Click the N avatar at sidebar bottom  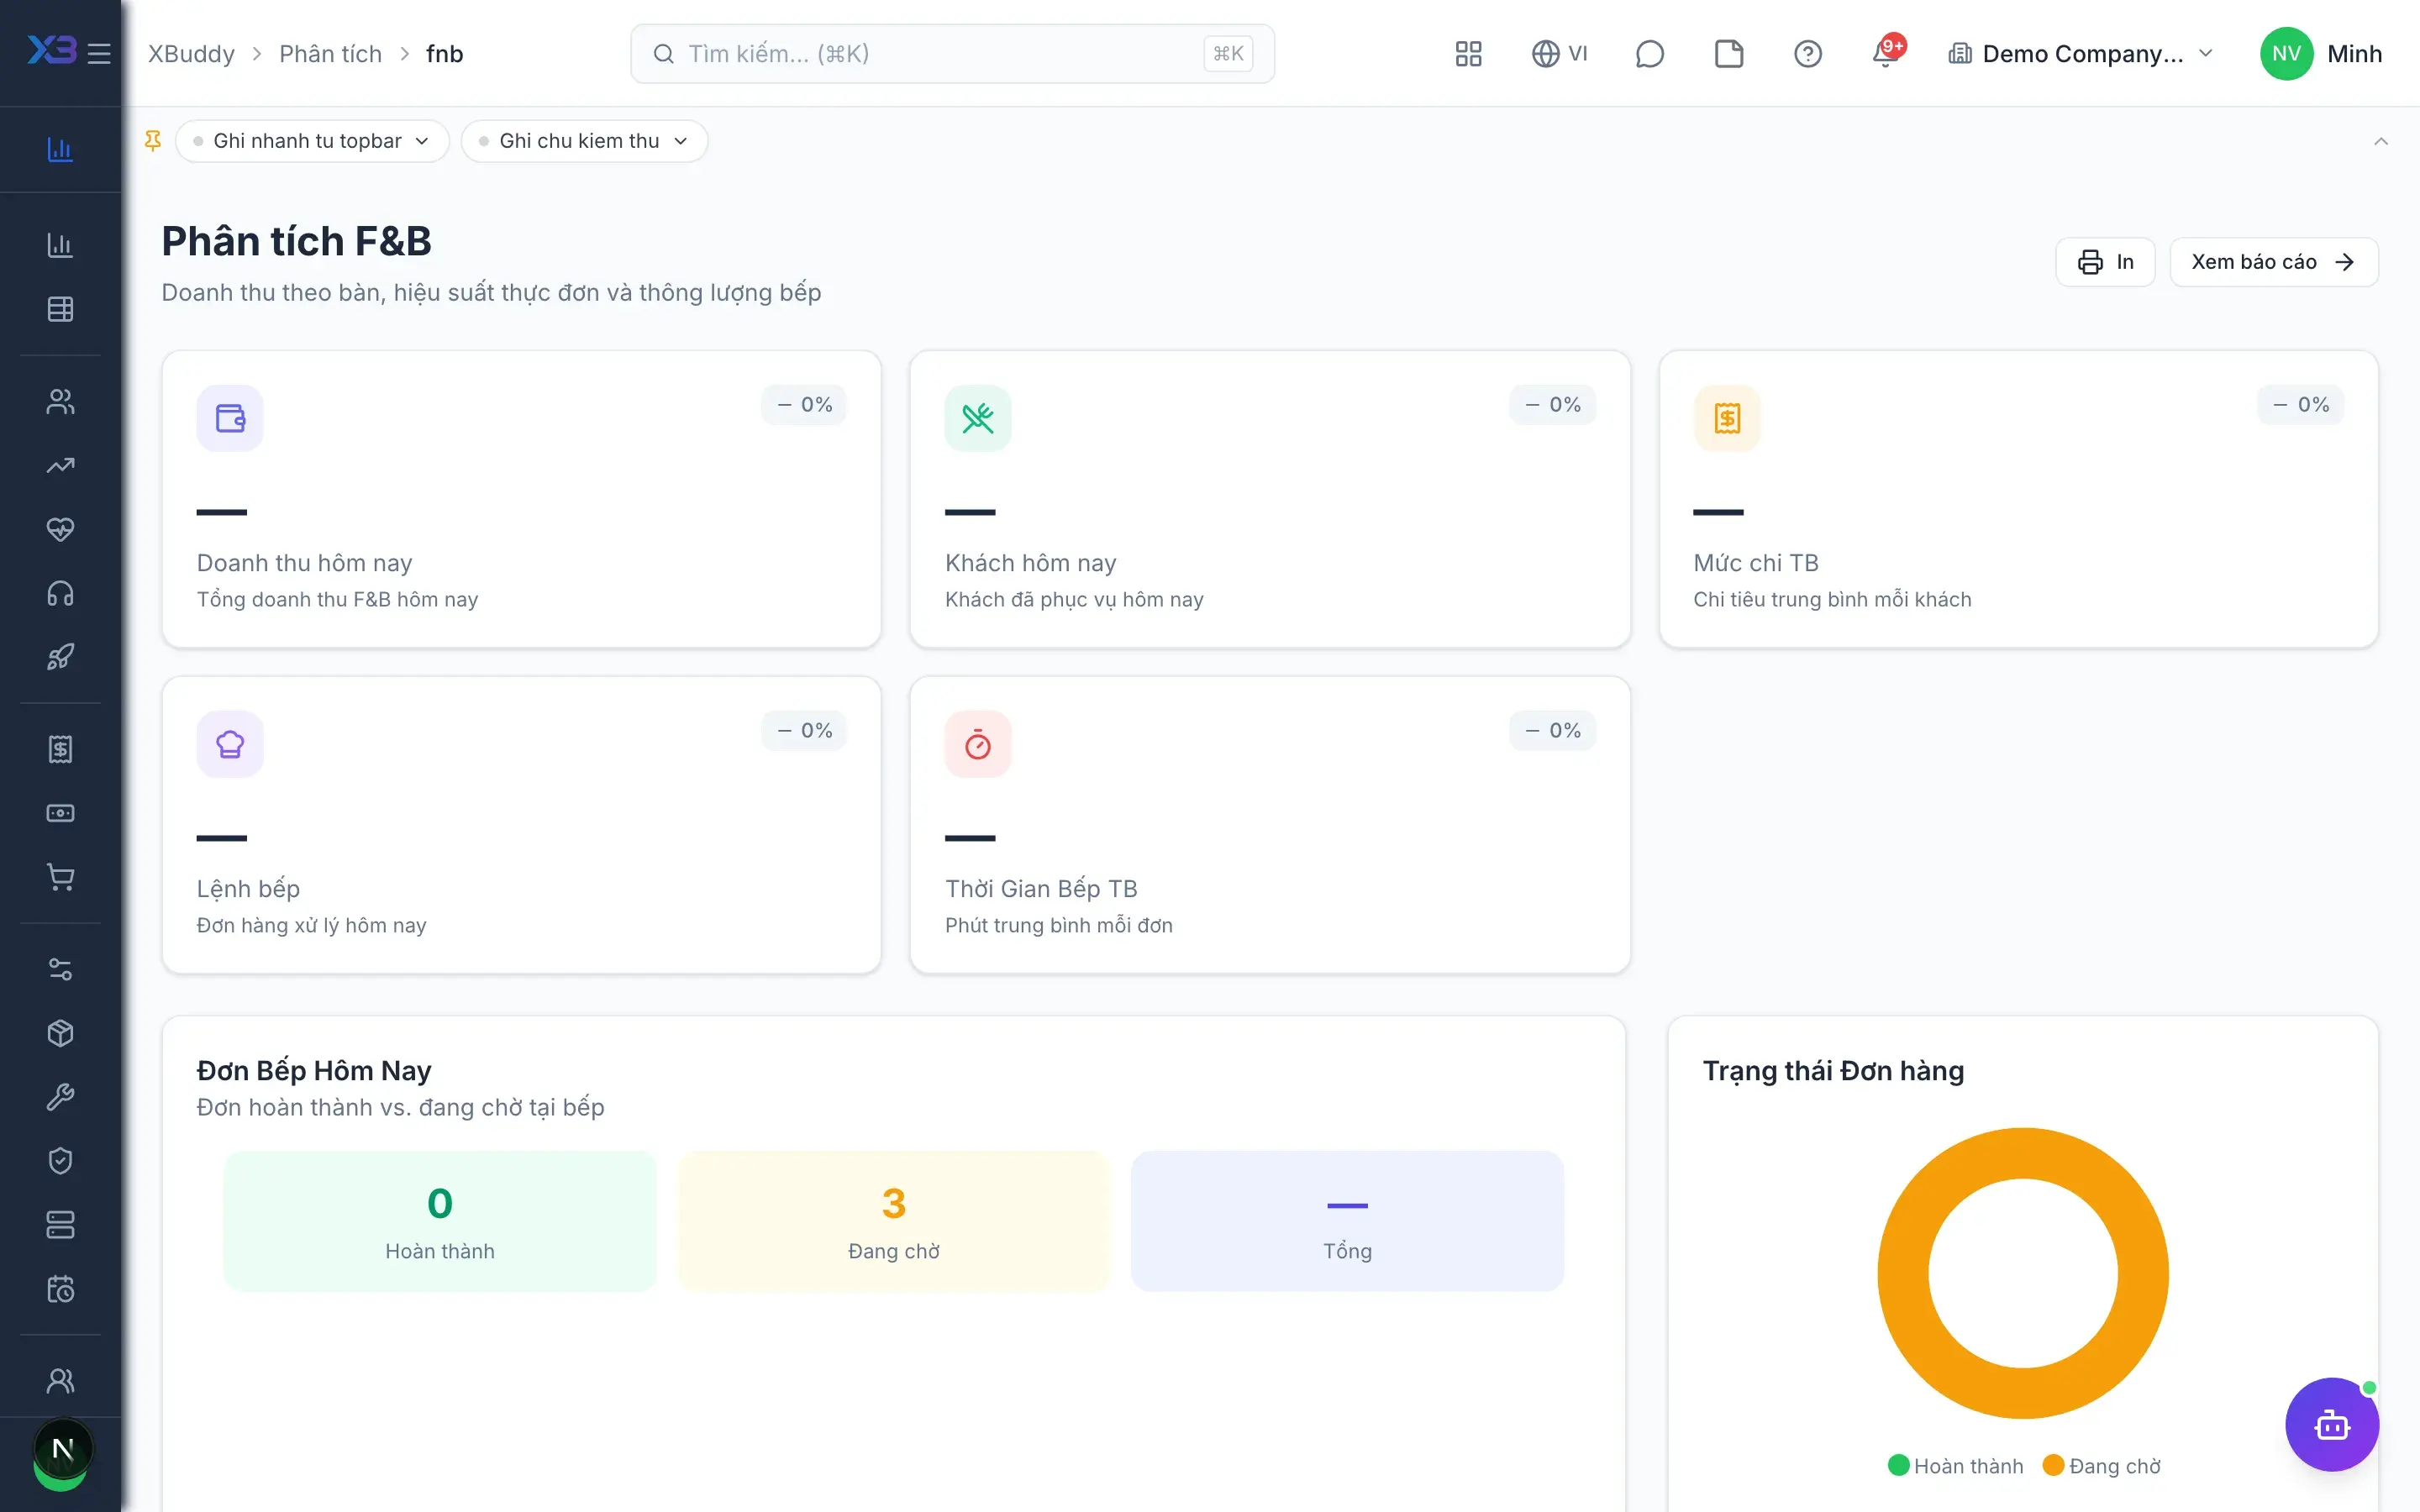pos(63,1448)
